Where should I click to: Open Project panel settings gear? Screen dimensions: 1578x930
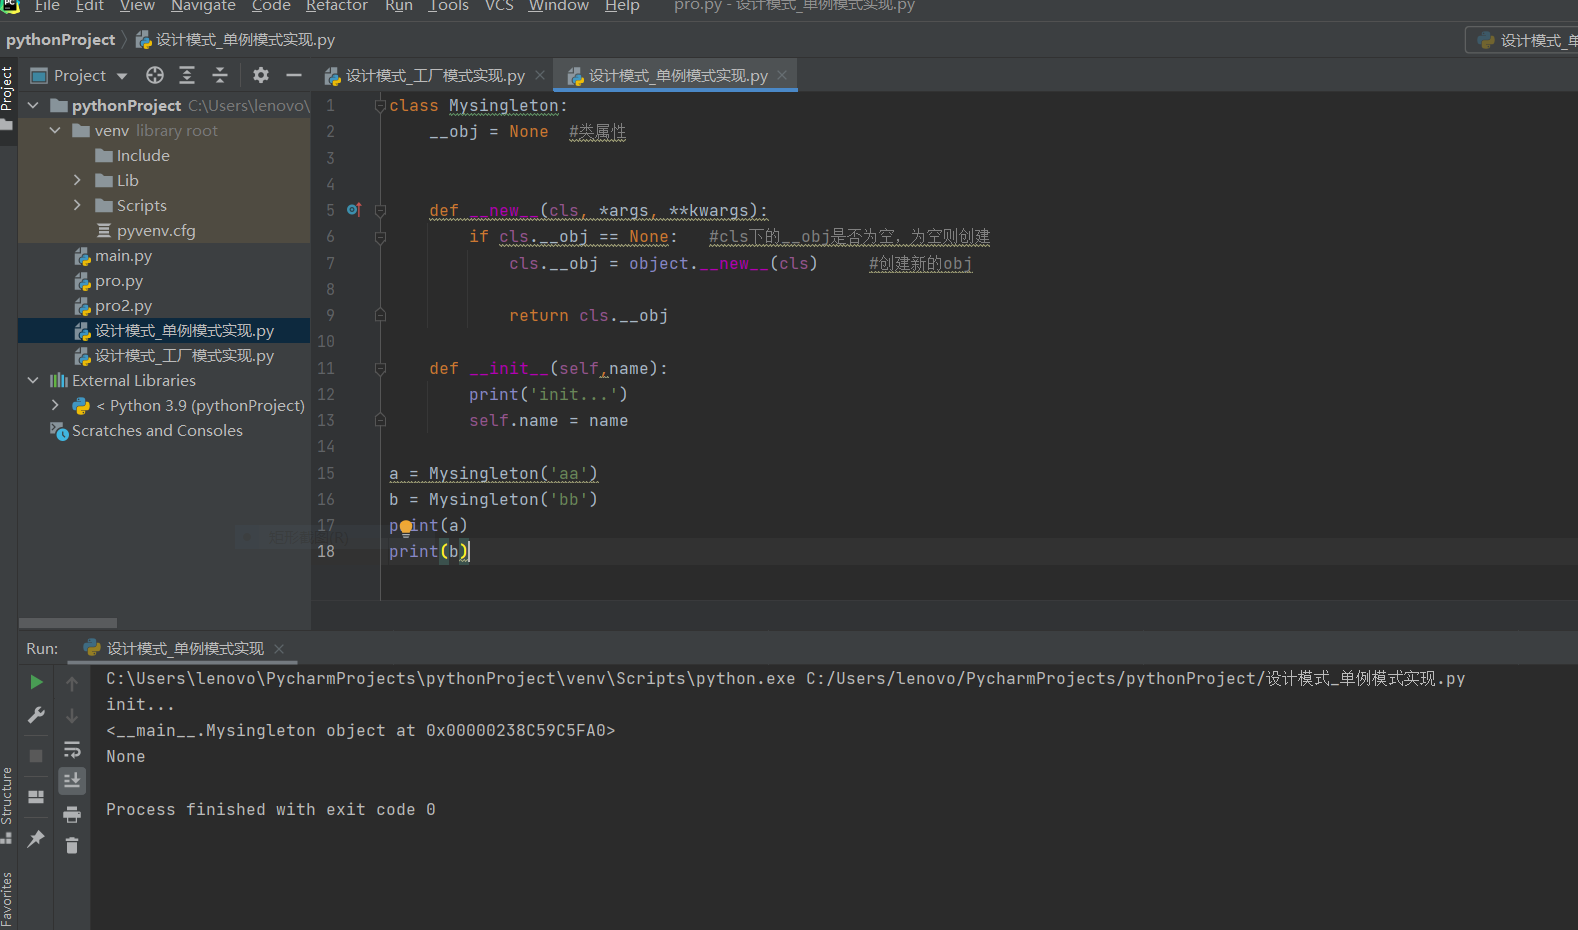[261, 75]
